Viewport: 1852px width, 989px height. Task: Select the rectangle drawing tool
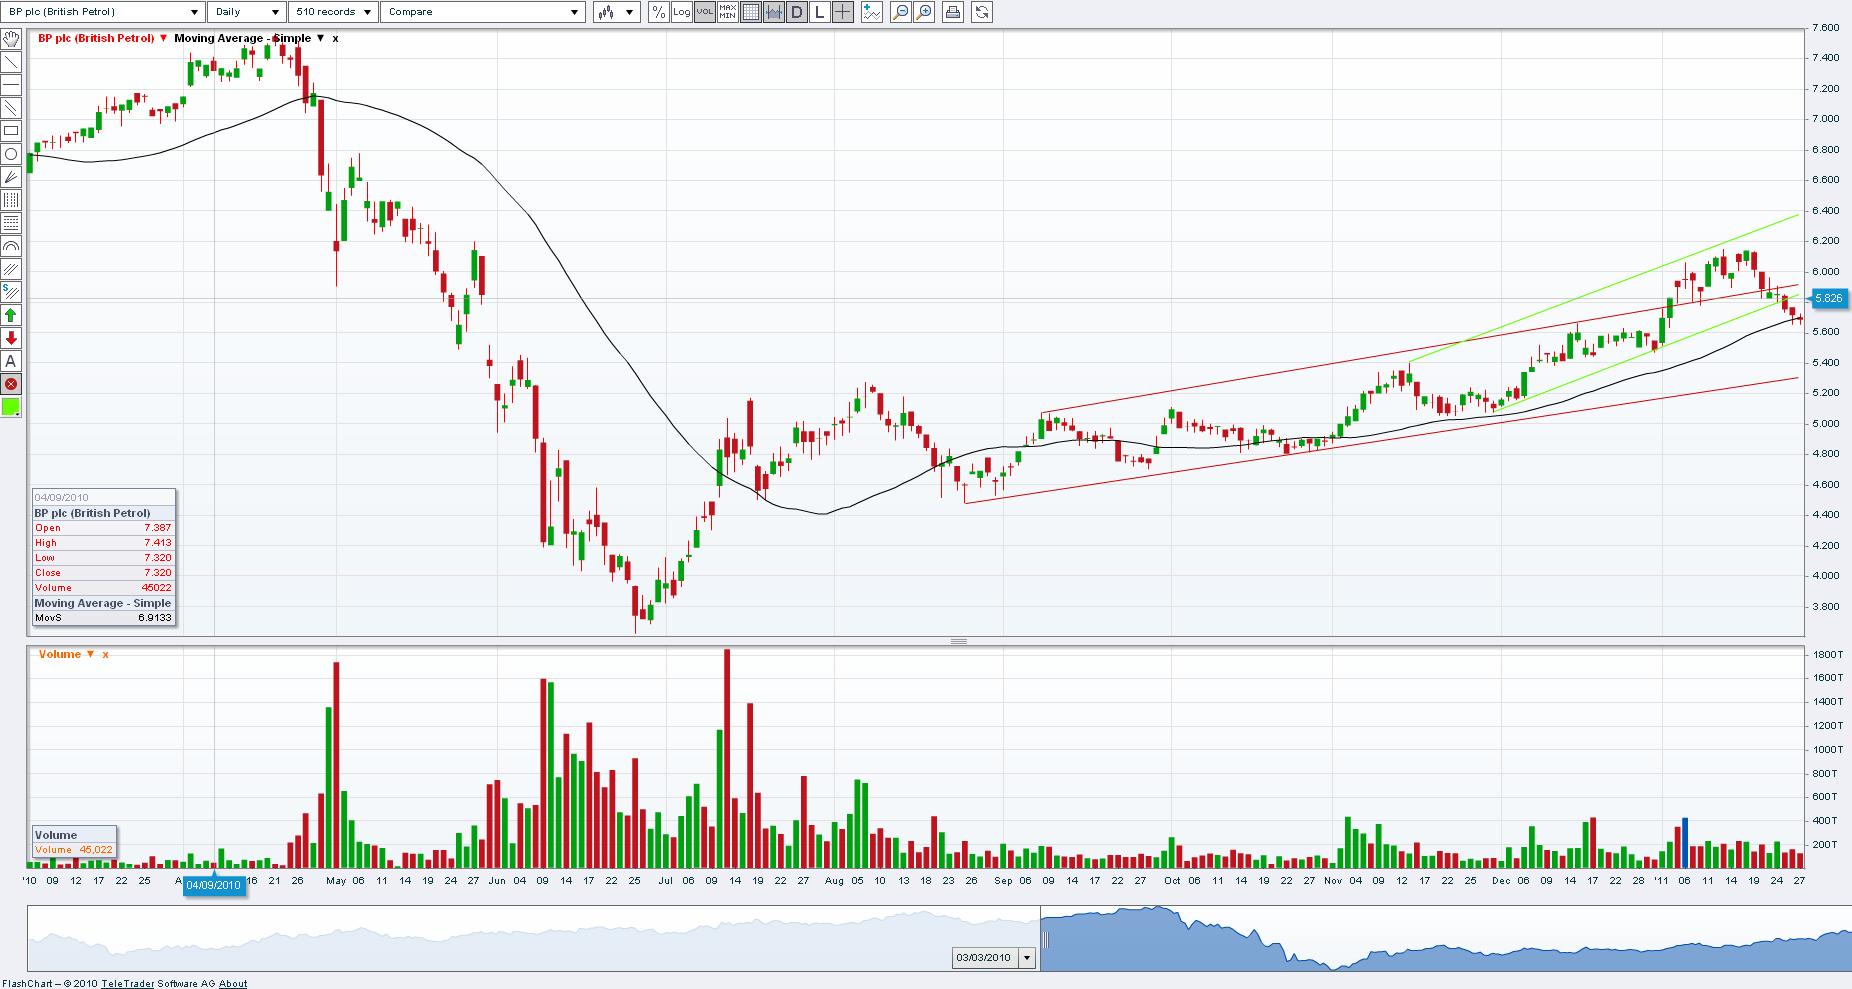pyautogui.click(x=11, y=131)
